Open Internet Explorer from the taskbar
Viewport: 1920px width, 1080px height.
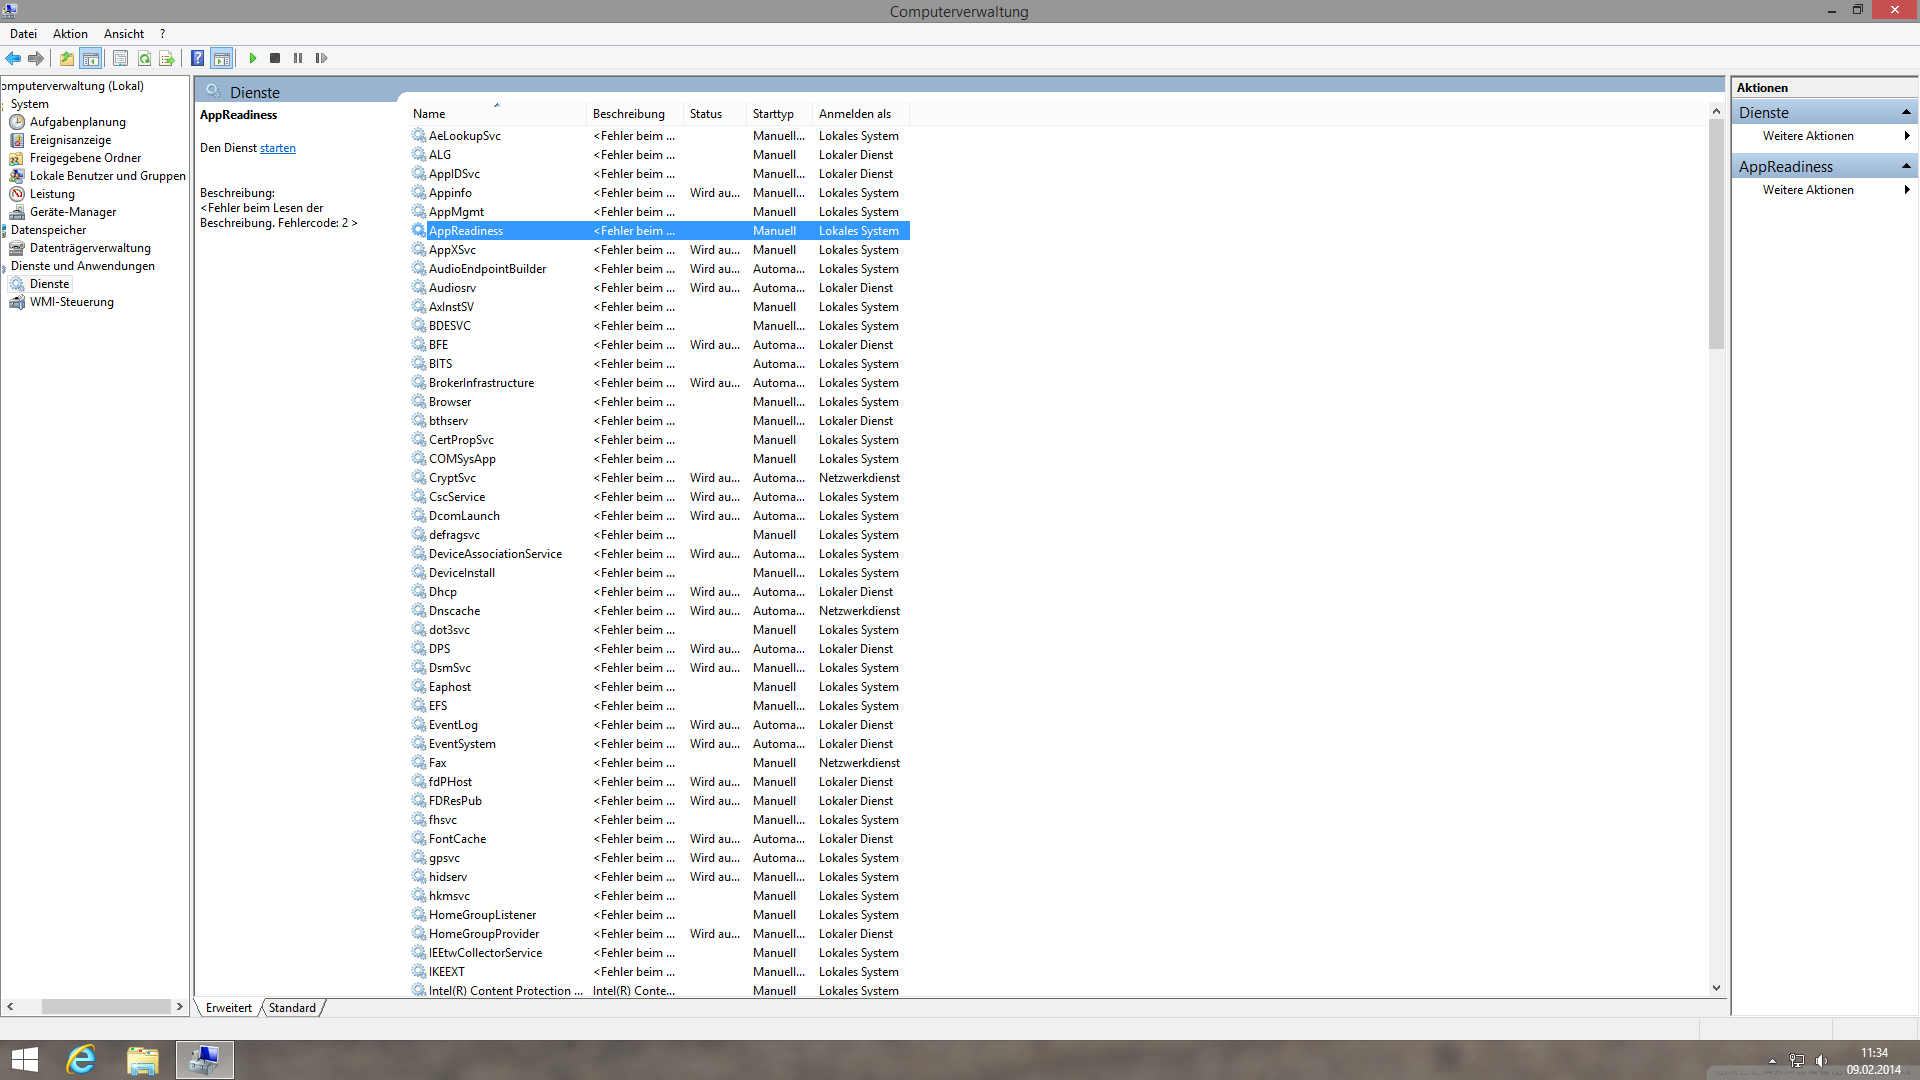tap(81, 1060)
